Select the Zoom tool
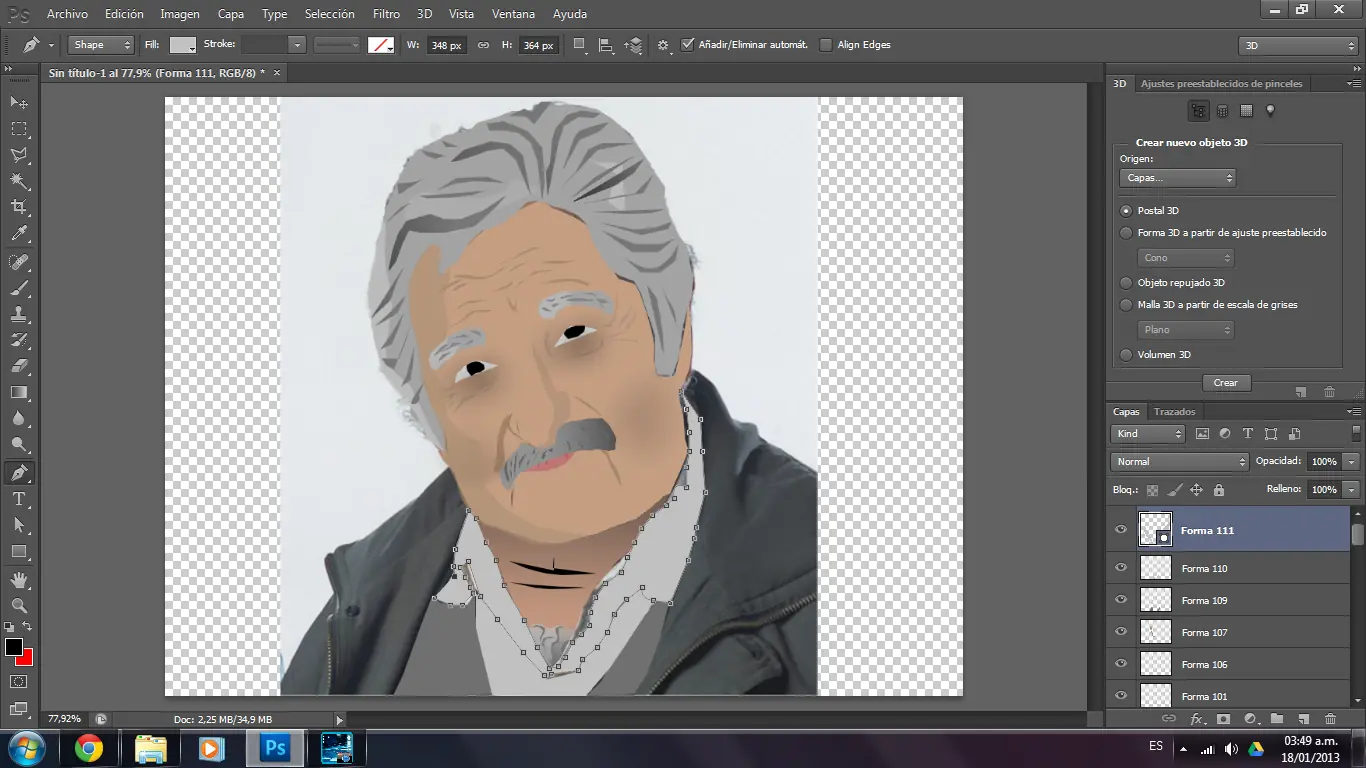The width and height of the screenshot is (1366, 768). 19,605
